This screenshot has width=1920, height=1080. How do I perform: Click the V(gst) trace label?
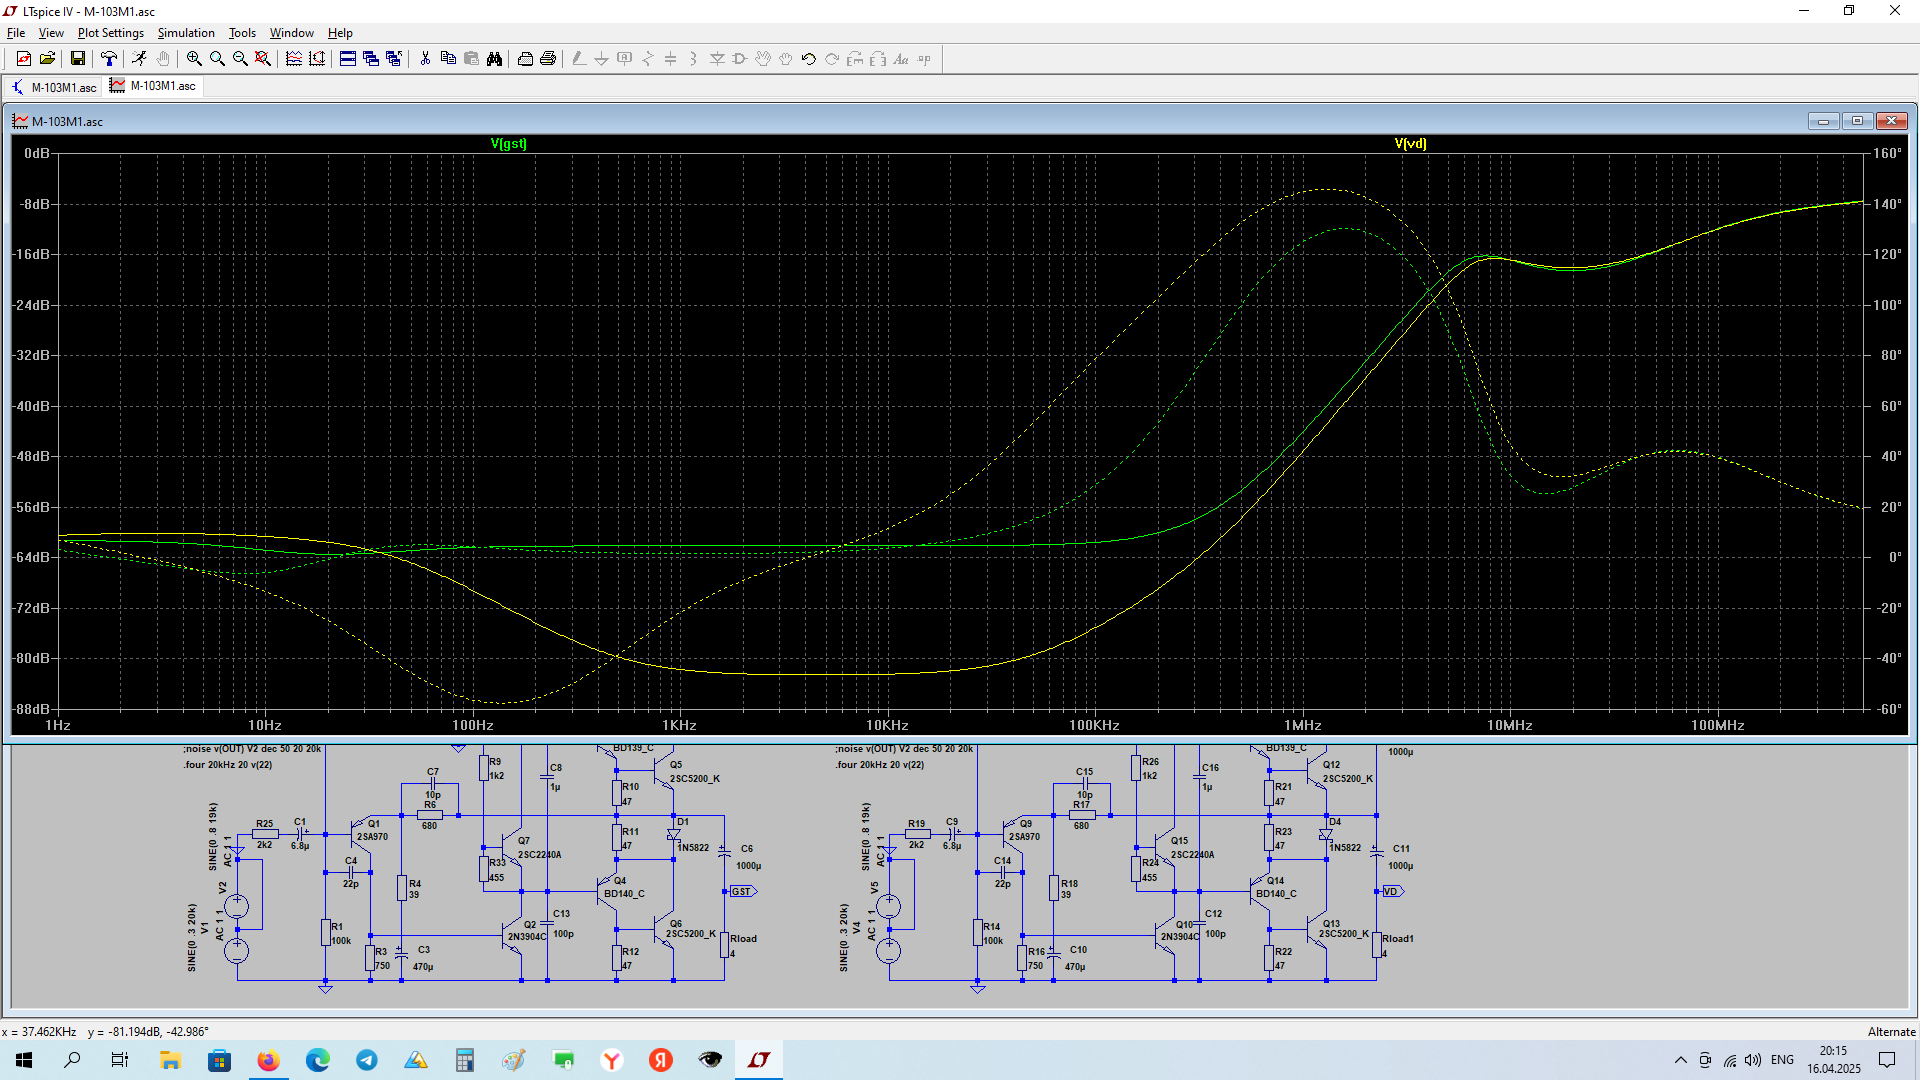[508, 144]
